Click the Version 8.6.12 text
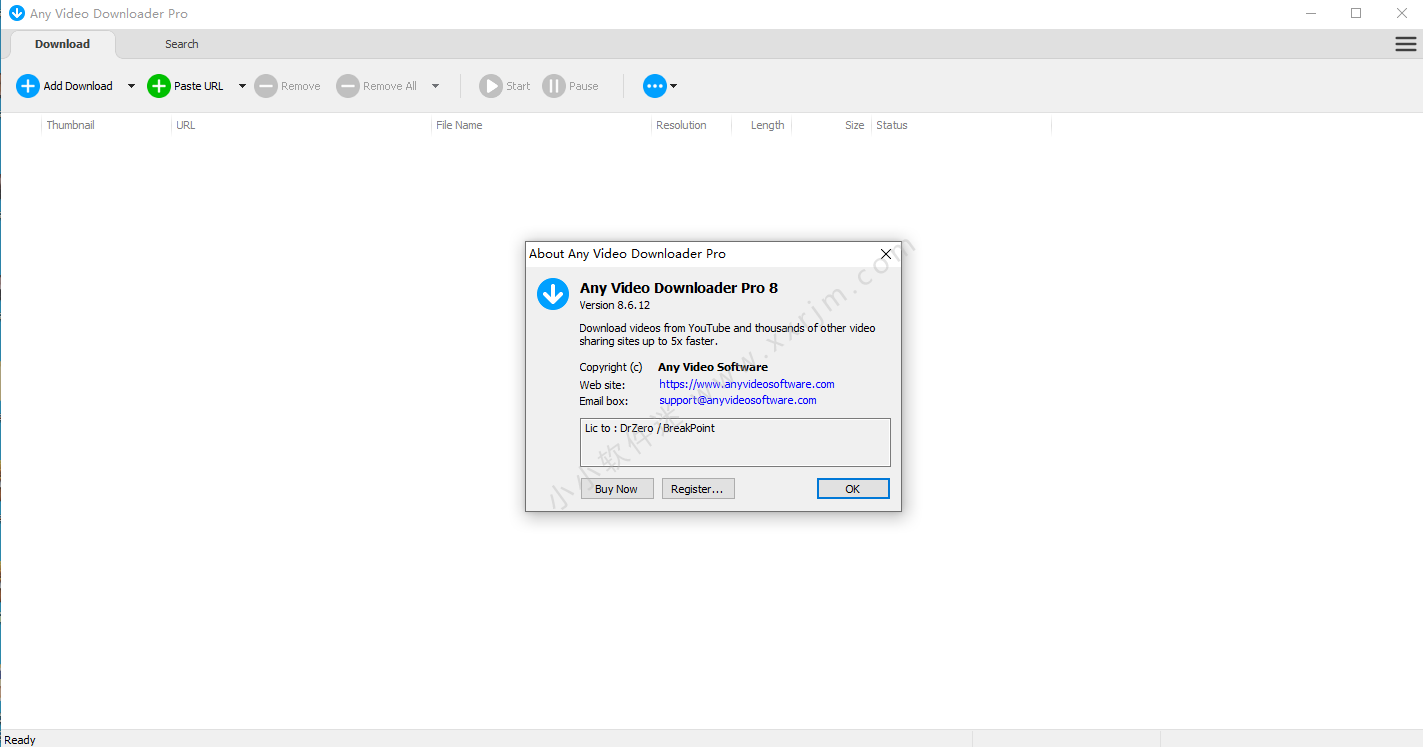The width and height of the screenshot is (1423, 747). pyautogui.click(x=615, y=305)
